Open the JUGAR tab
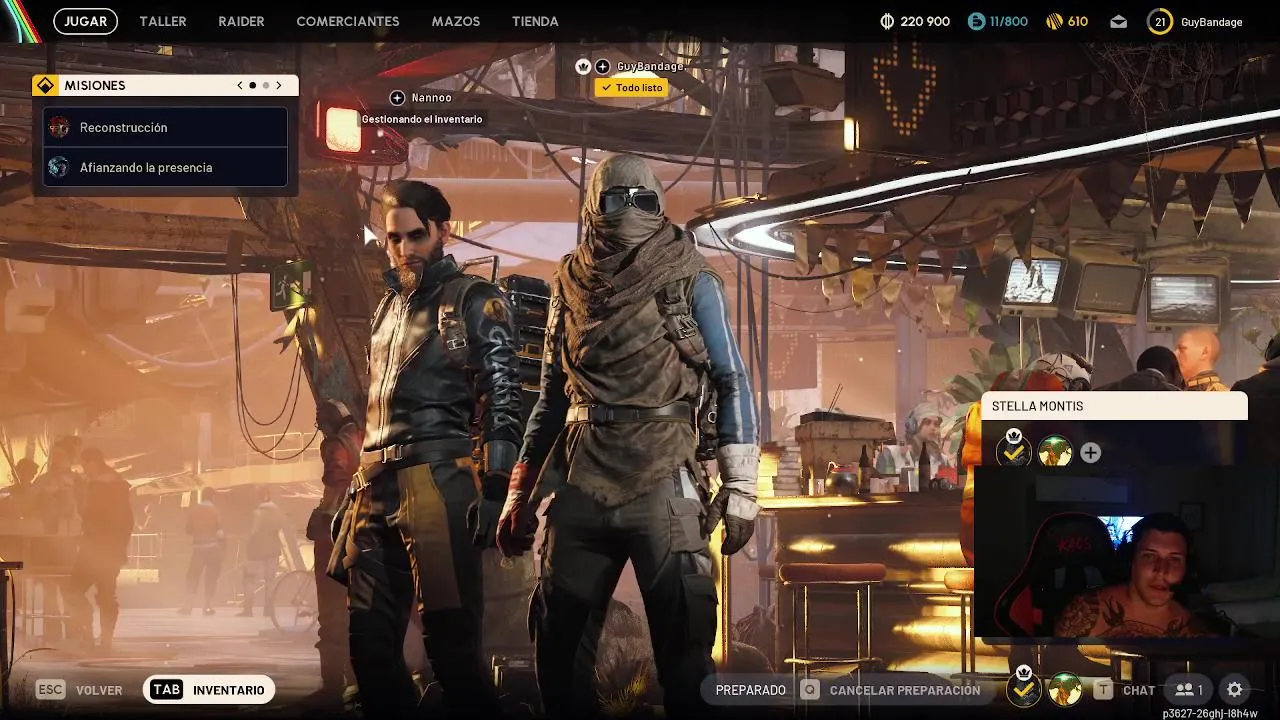The image size is (1280, 720). click(86, 21)
